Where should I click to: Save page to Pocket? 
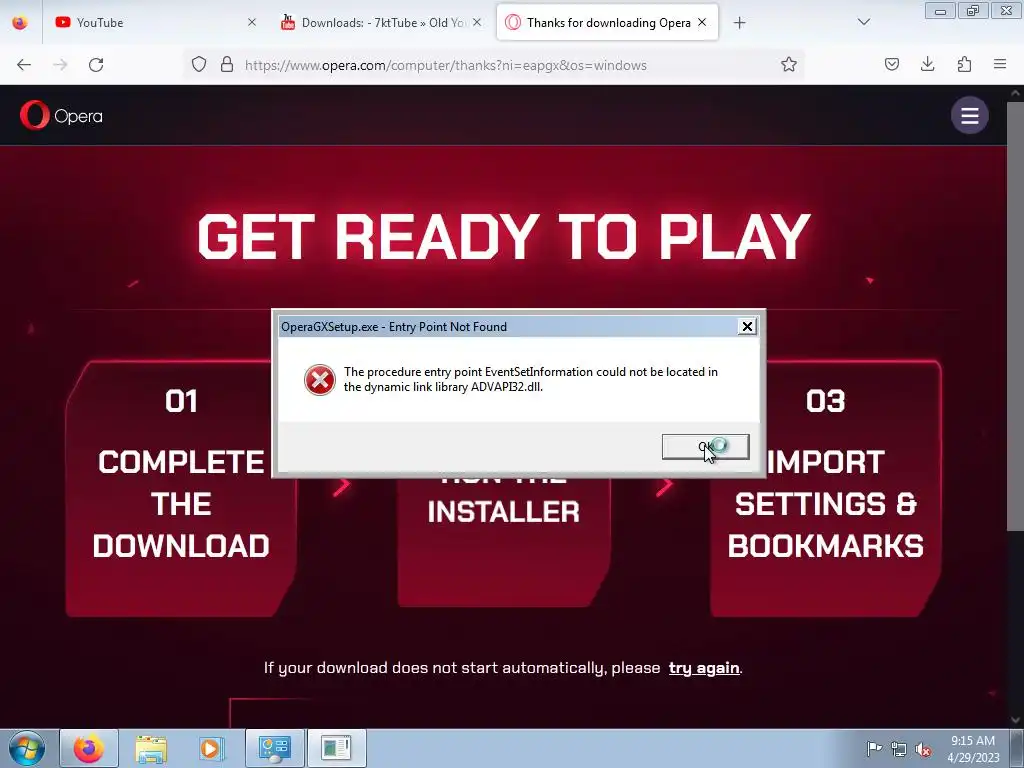pos(892,64)
